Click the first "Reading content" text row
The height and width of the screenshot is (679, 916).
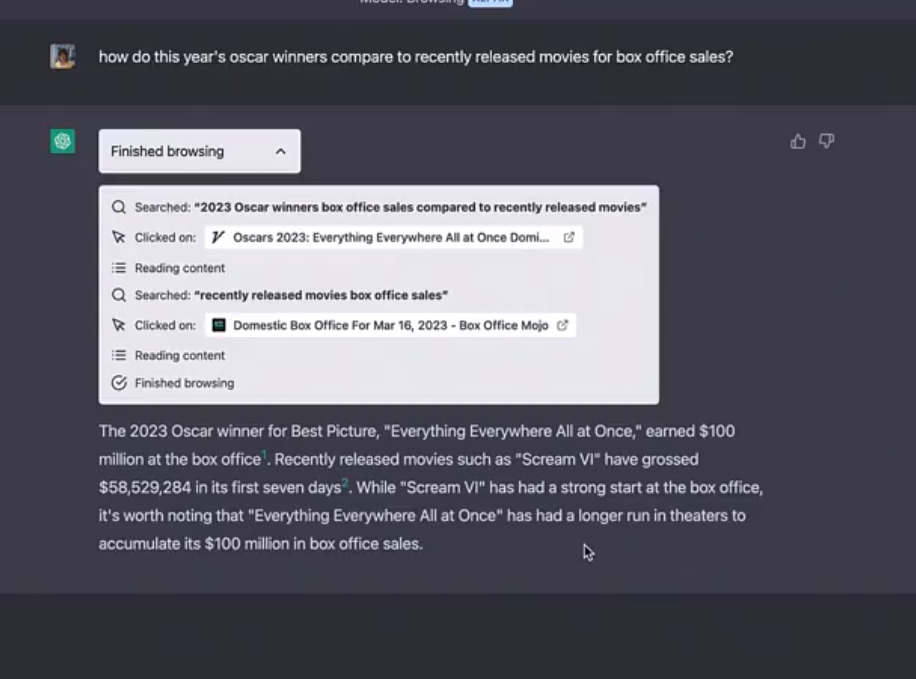179,268
